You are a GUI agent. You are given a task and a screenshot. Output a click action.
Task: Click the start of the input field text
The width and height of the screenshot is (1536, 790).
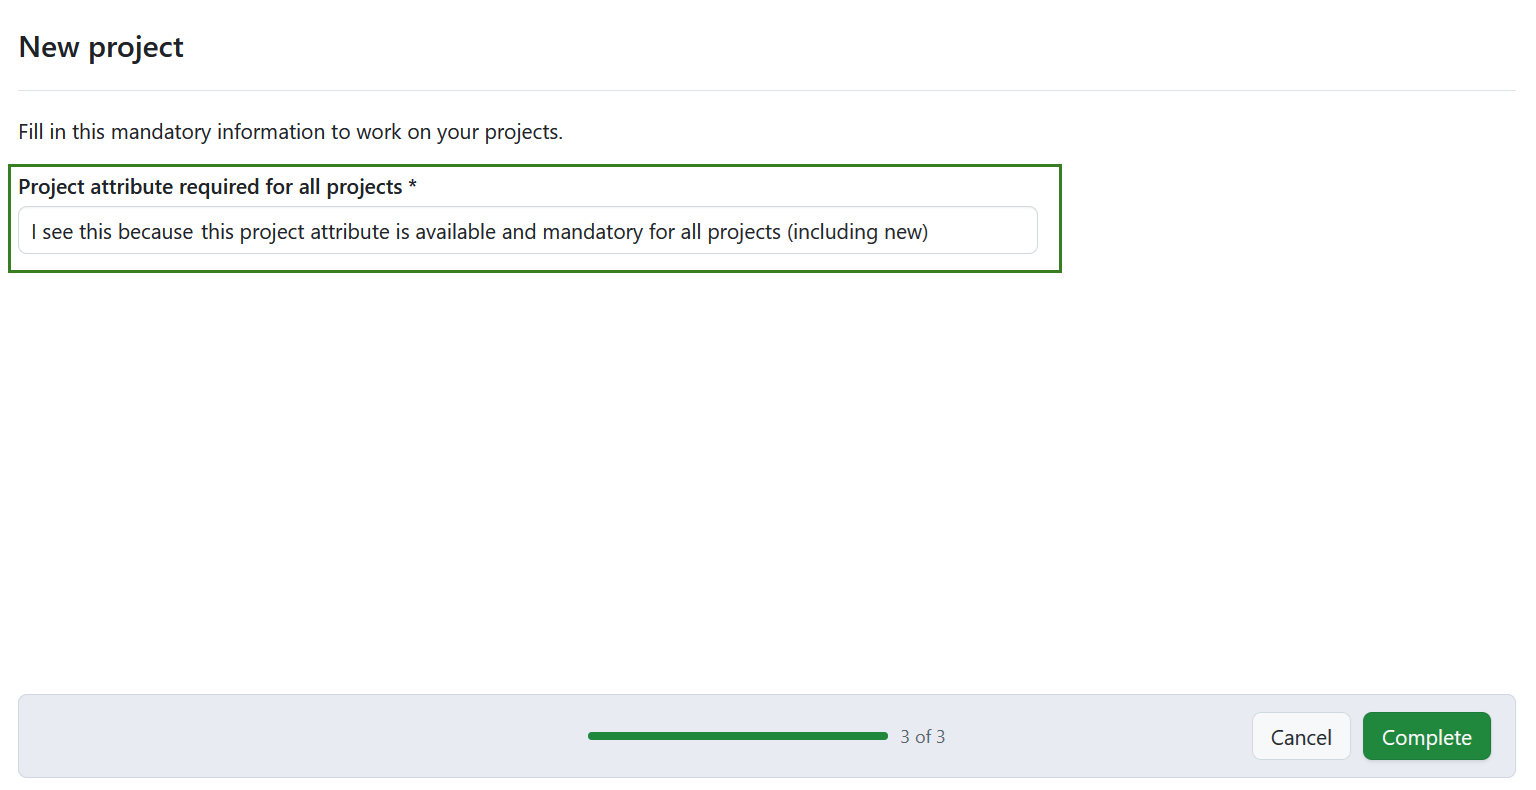[x=35, y=231]
